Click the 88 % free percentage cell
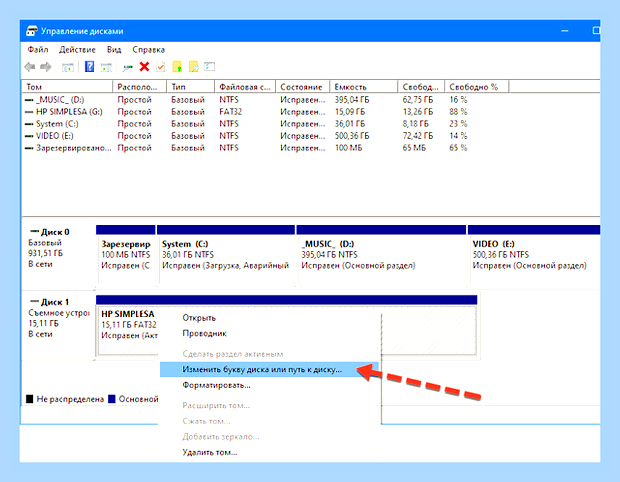Image resolution: width=620 pixels, height=482 pixels. [458, 112]
